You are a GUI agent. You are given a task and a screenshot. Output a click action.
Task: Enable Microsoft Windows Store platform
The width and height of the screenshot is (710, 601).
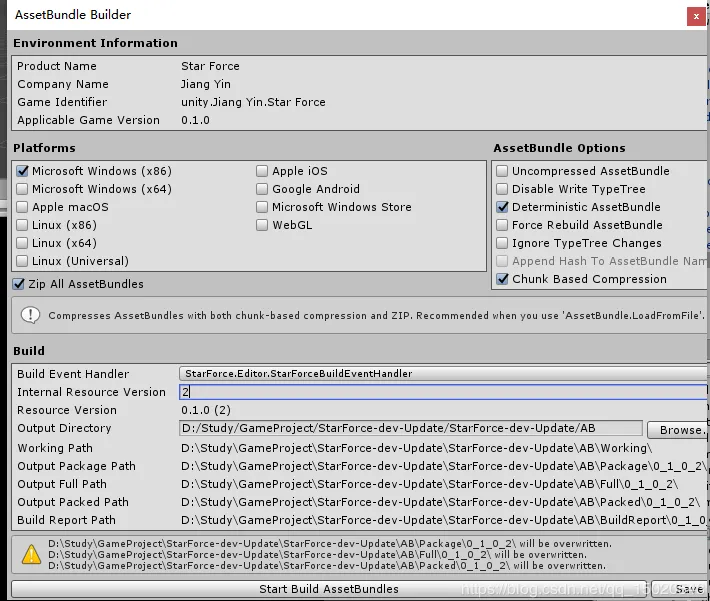pos(262,207)
